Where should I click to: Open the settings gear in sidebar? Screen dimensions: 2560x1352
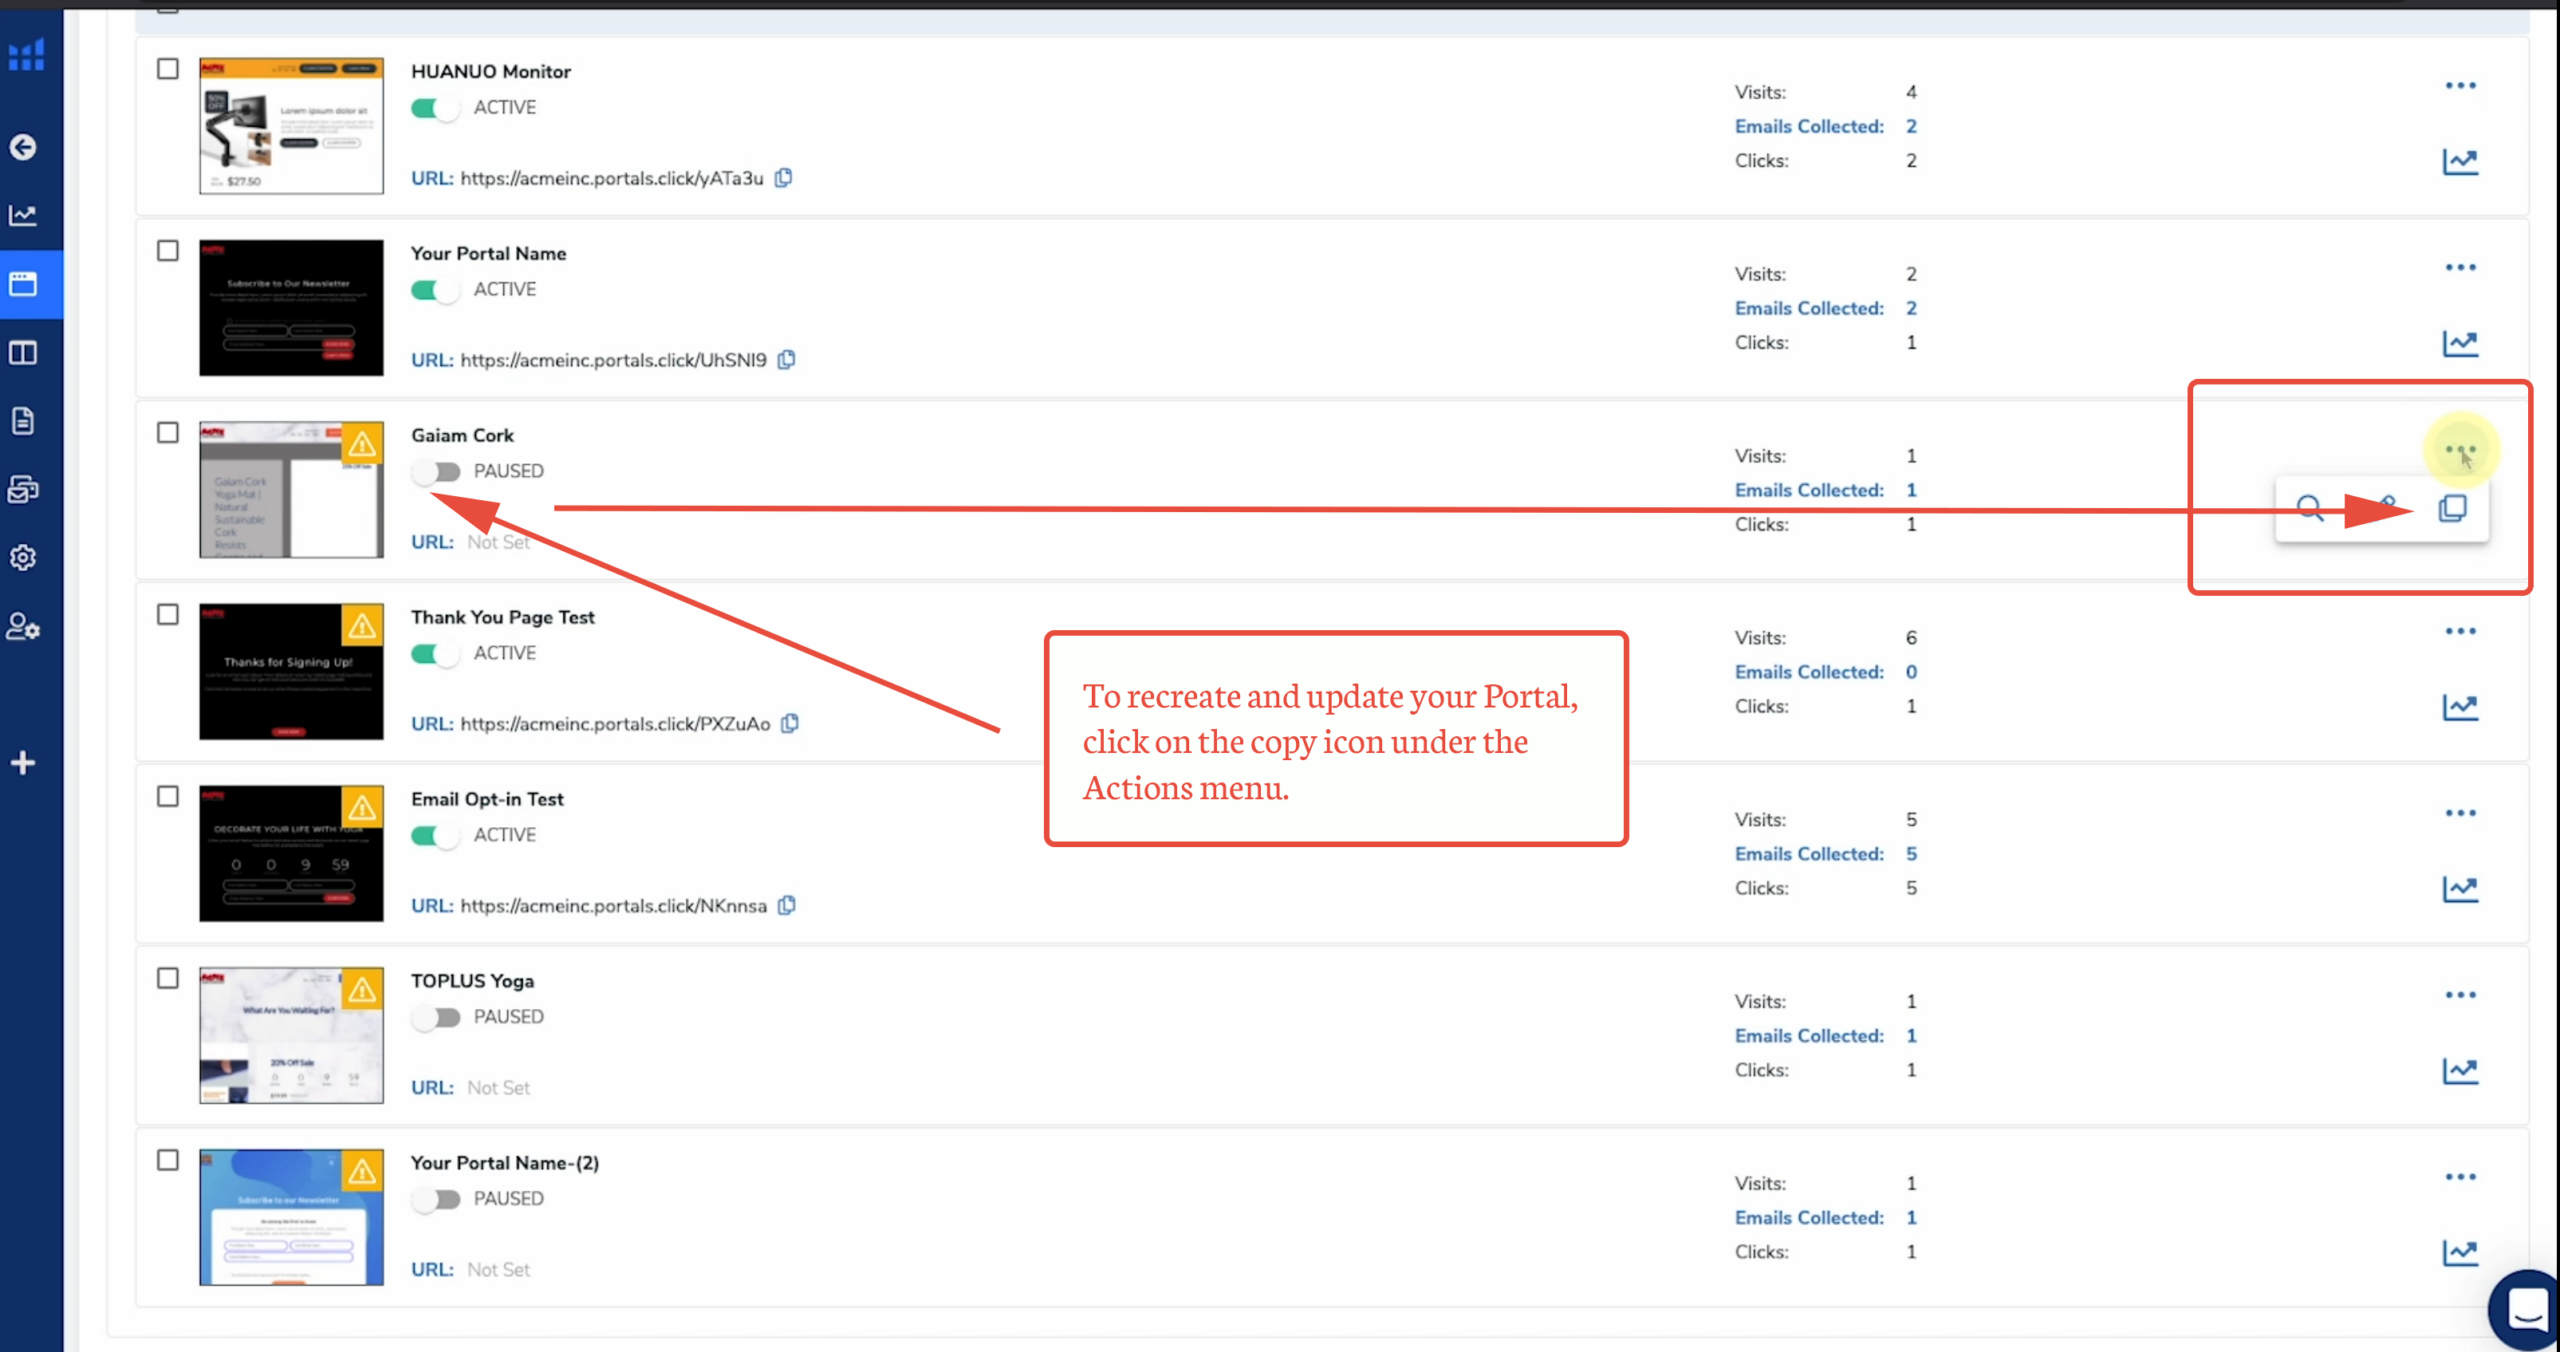click(x=23, y=557)
